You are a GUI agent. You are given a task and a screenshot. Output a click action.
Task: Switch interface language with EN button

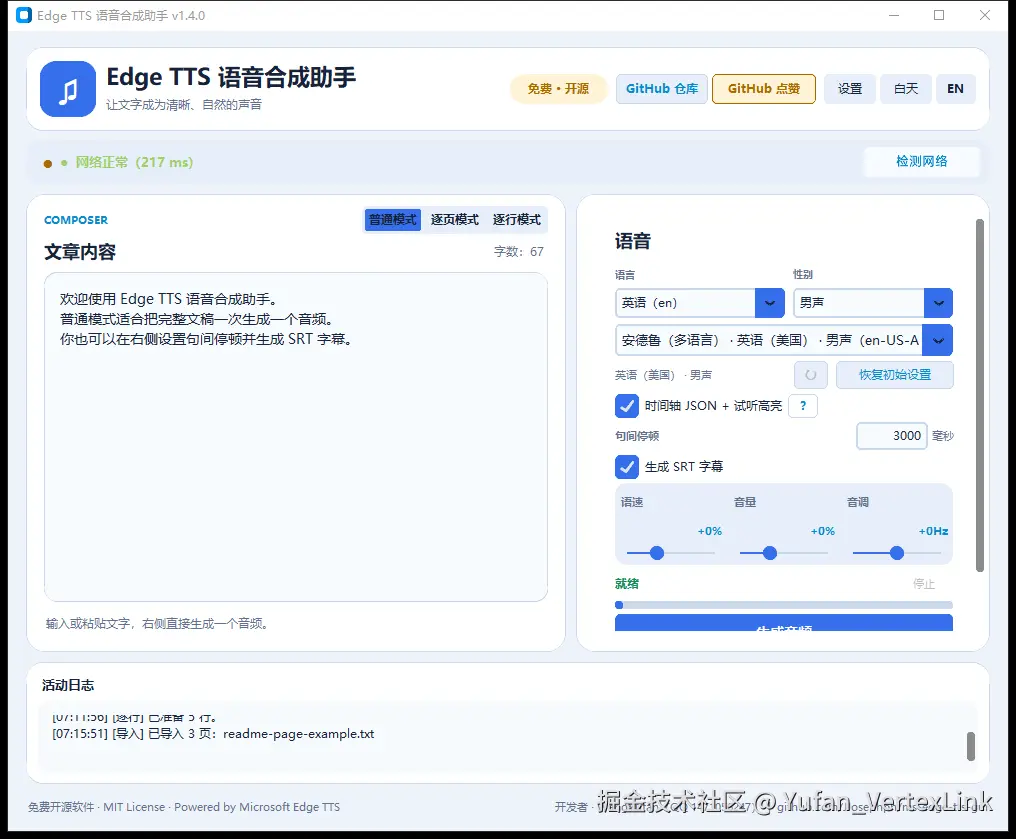(x=955, y=89)
